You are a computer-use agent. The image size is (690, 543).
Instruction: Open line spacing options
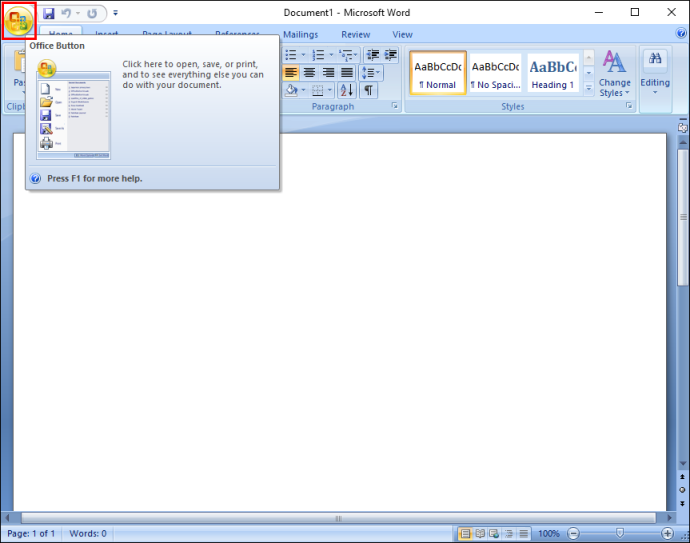(x=371, y=73)
